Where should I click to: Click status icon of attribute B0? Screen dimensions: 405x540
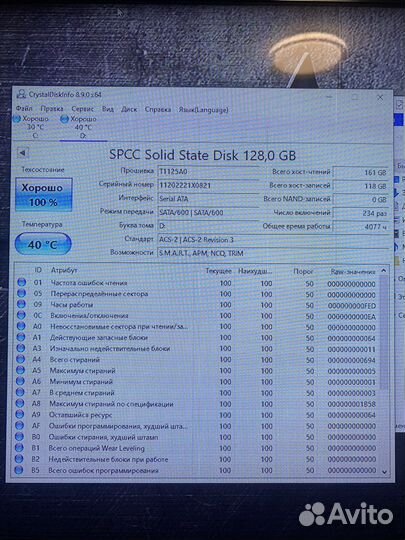[x=19, y=437]
